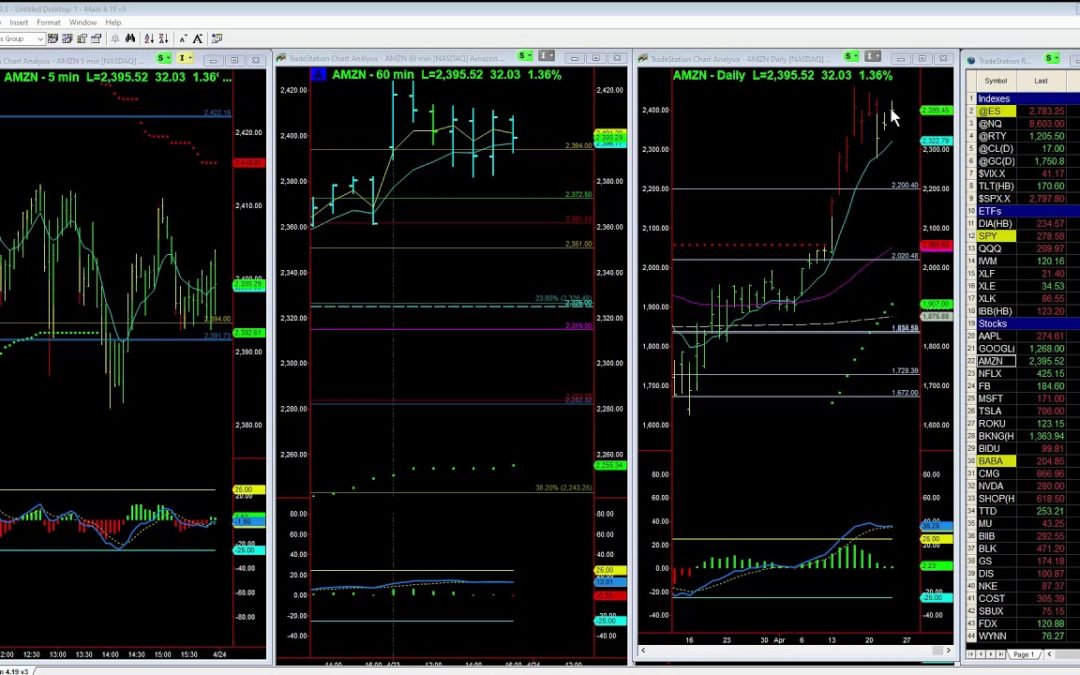1080x675 pixels.
Task: Click the sort descending toolbar icon
Action: tap(166, 38)
